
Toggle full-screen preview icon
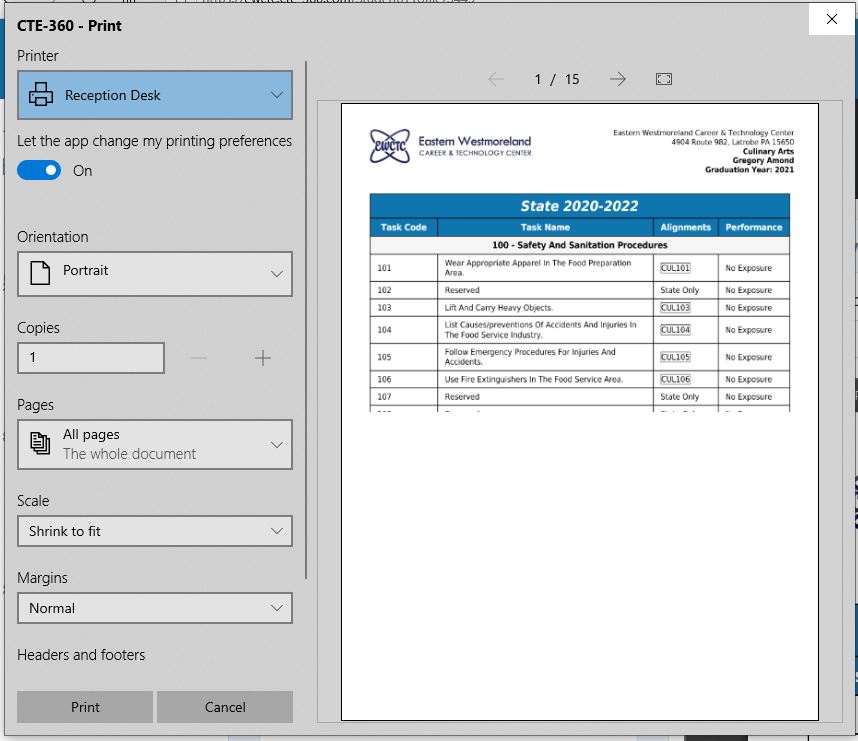[664, 79]
